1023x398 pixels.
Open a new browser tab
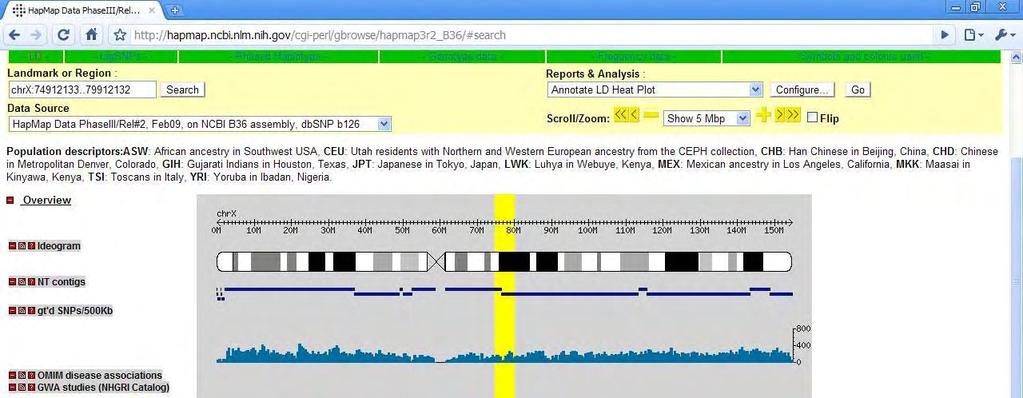[x=175, y=10]
